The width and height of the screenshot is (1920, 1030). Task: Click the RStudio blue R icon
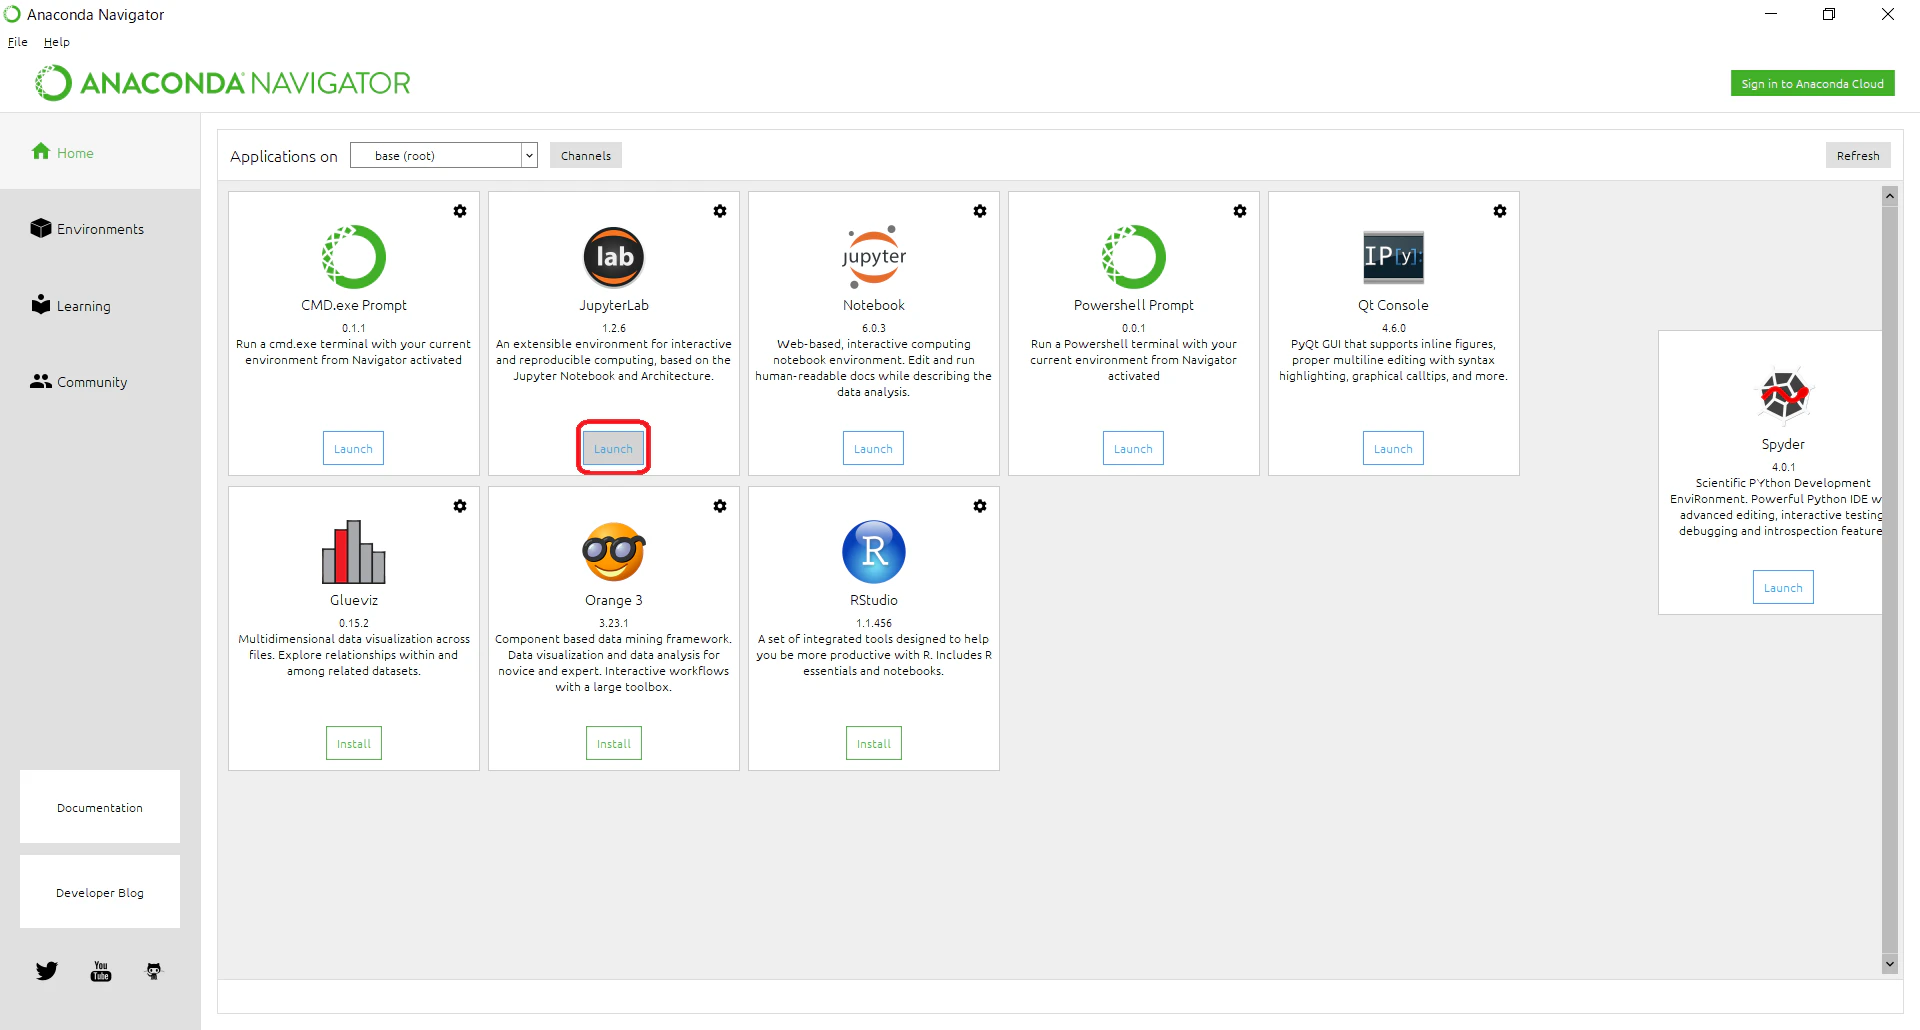click(x=874, y=552)
